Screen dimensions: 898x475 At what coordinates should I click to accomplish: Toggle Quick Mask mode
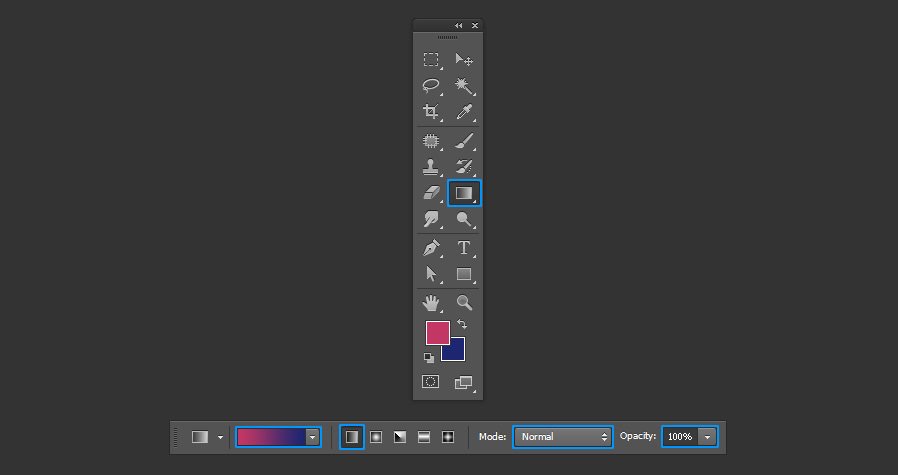click(x=431, y=382)
